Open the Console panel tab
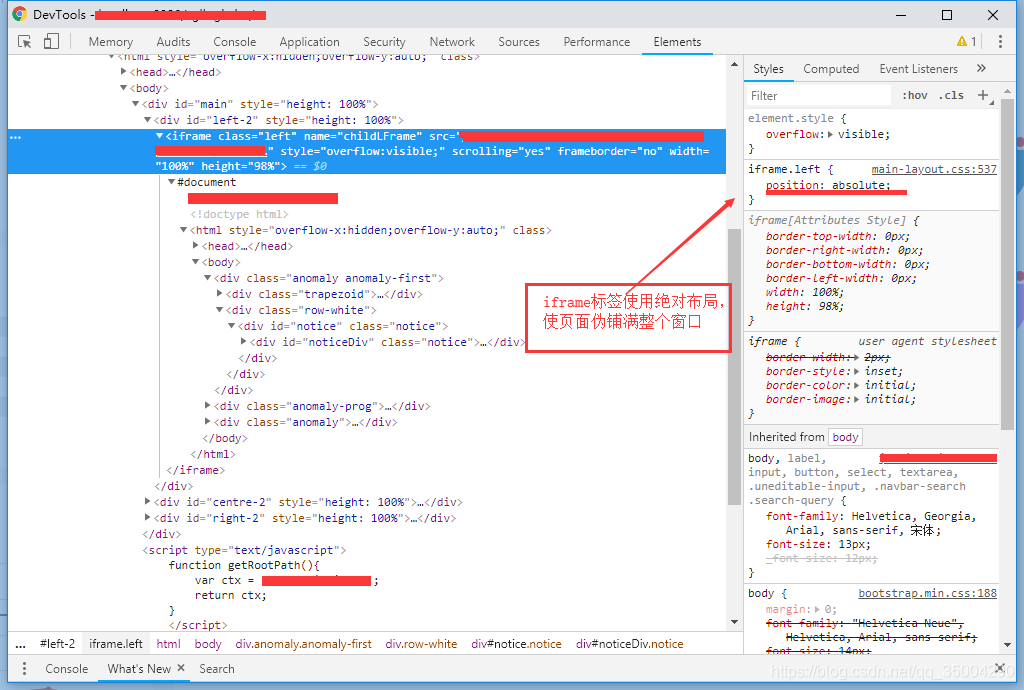The image size is (1024, 690). click(234, 42)
